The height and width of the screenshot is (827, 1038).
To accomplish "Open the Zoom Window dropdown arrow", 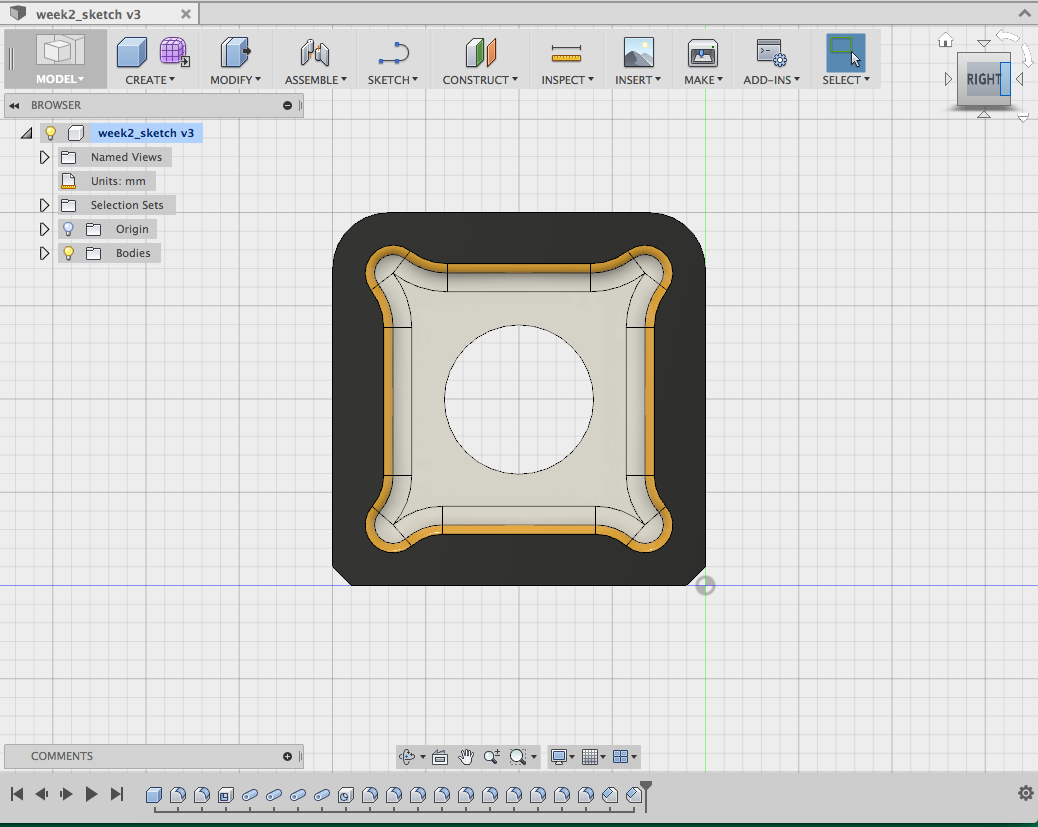I will coord(534,757).
